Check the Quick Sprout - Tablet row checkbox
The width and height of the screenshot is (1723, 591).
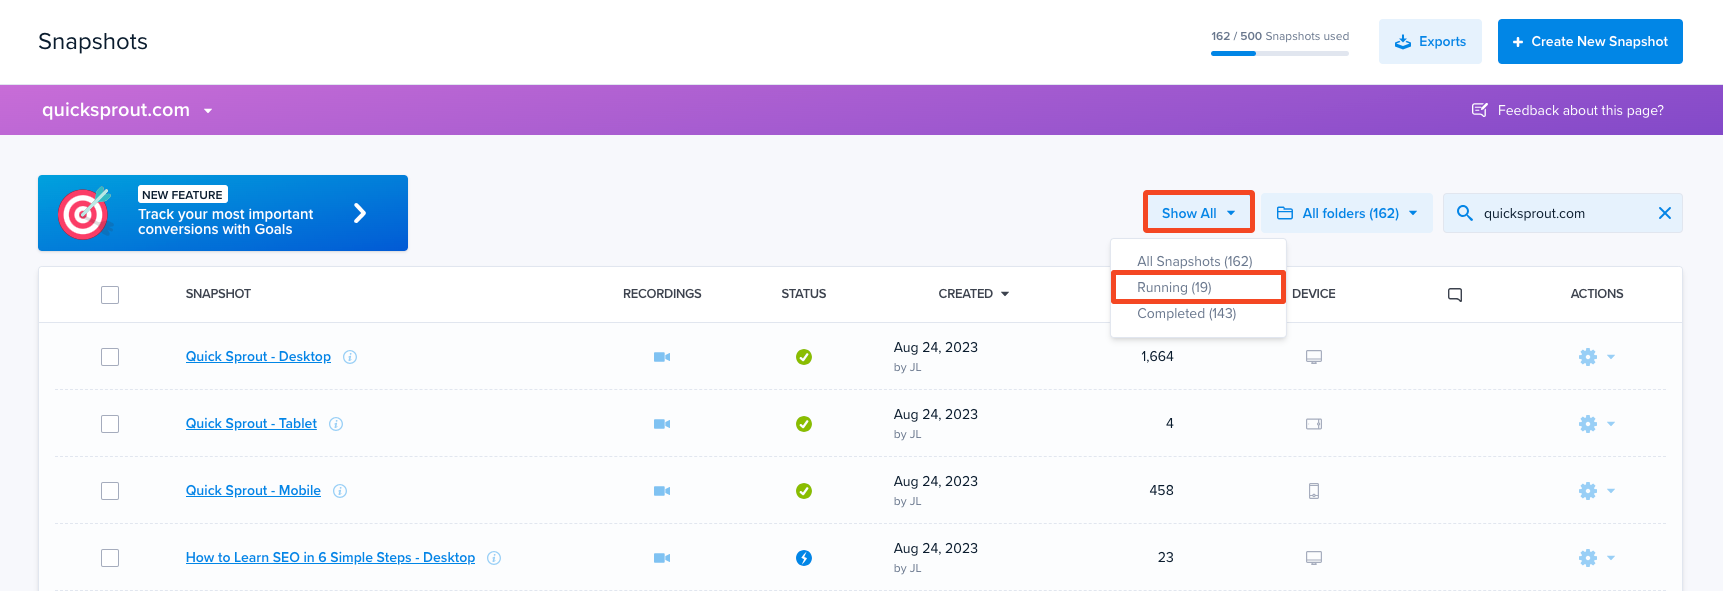(x=110, y=424)
